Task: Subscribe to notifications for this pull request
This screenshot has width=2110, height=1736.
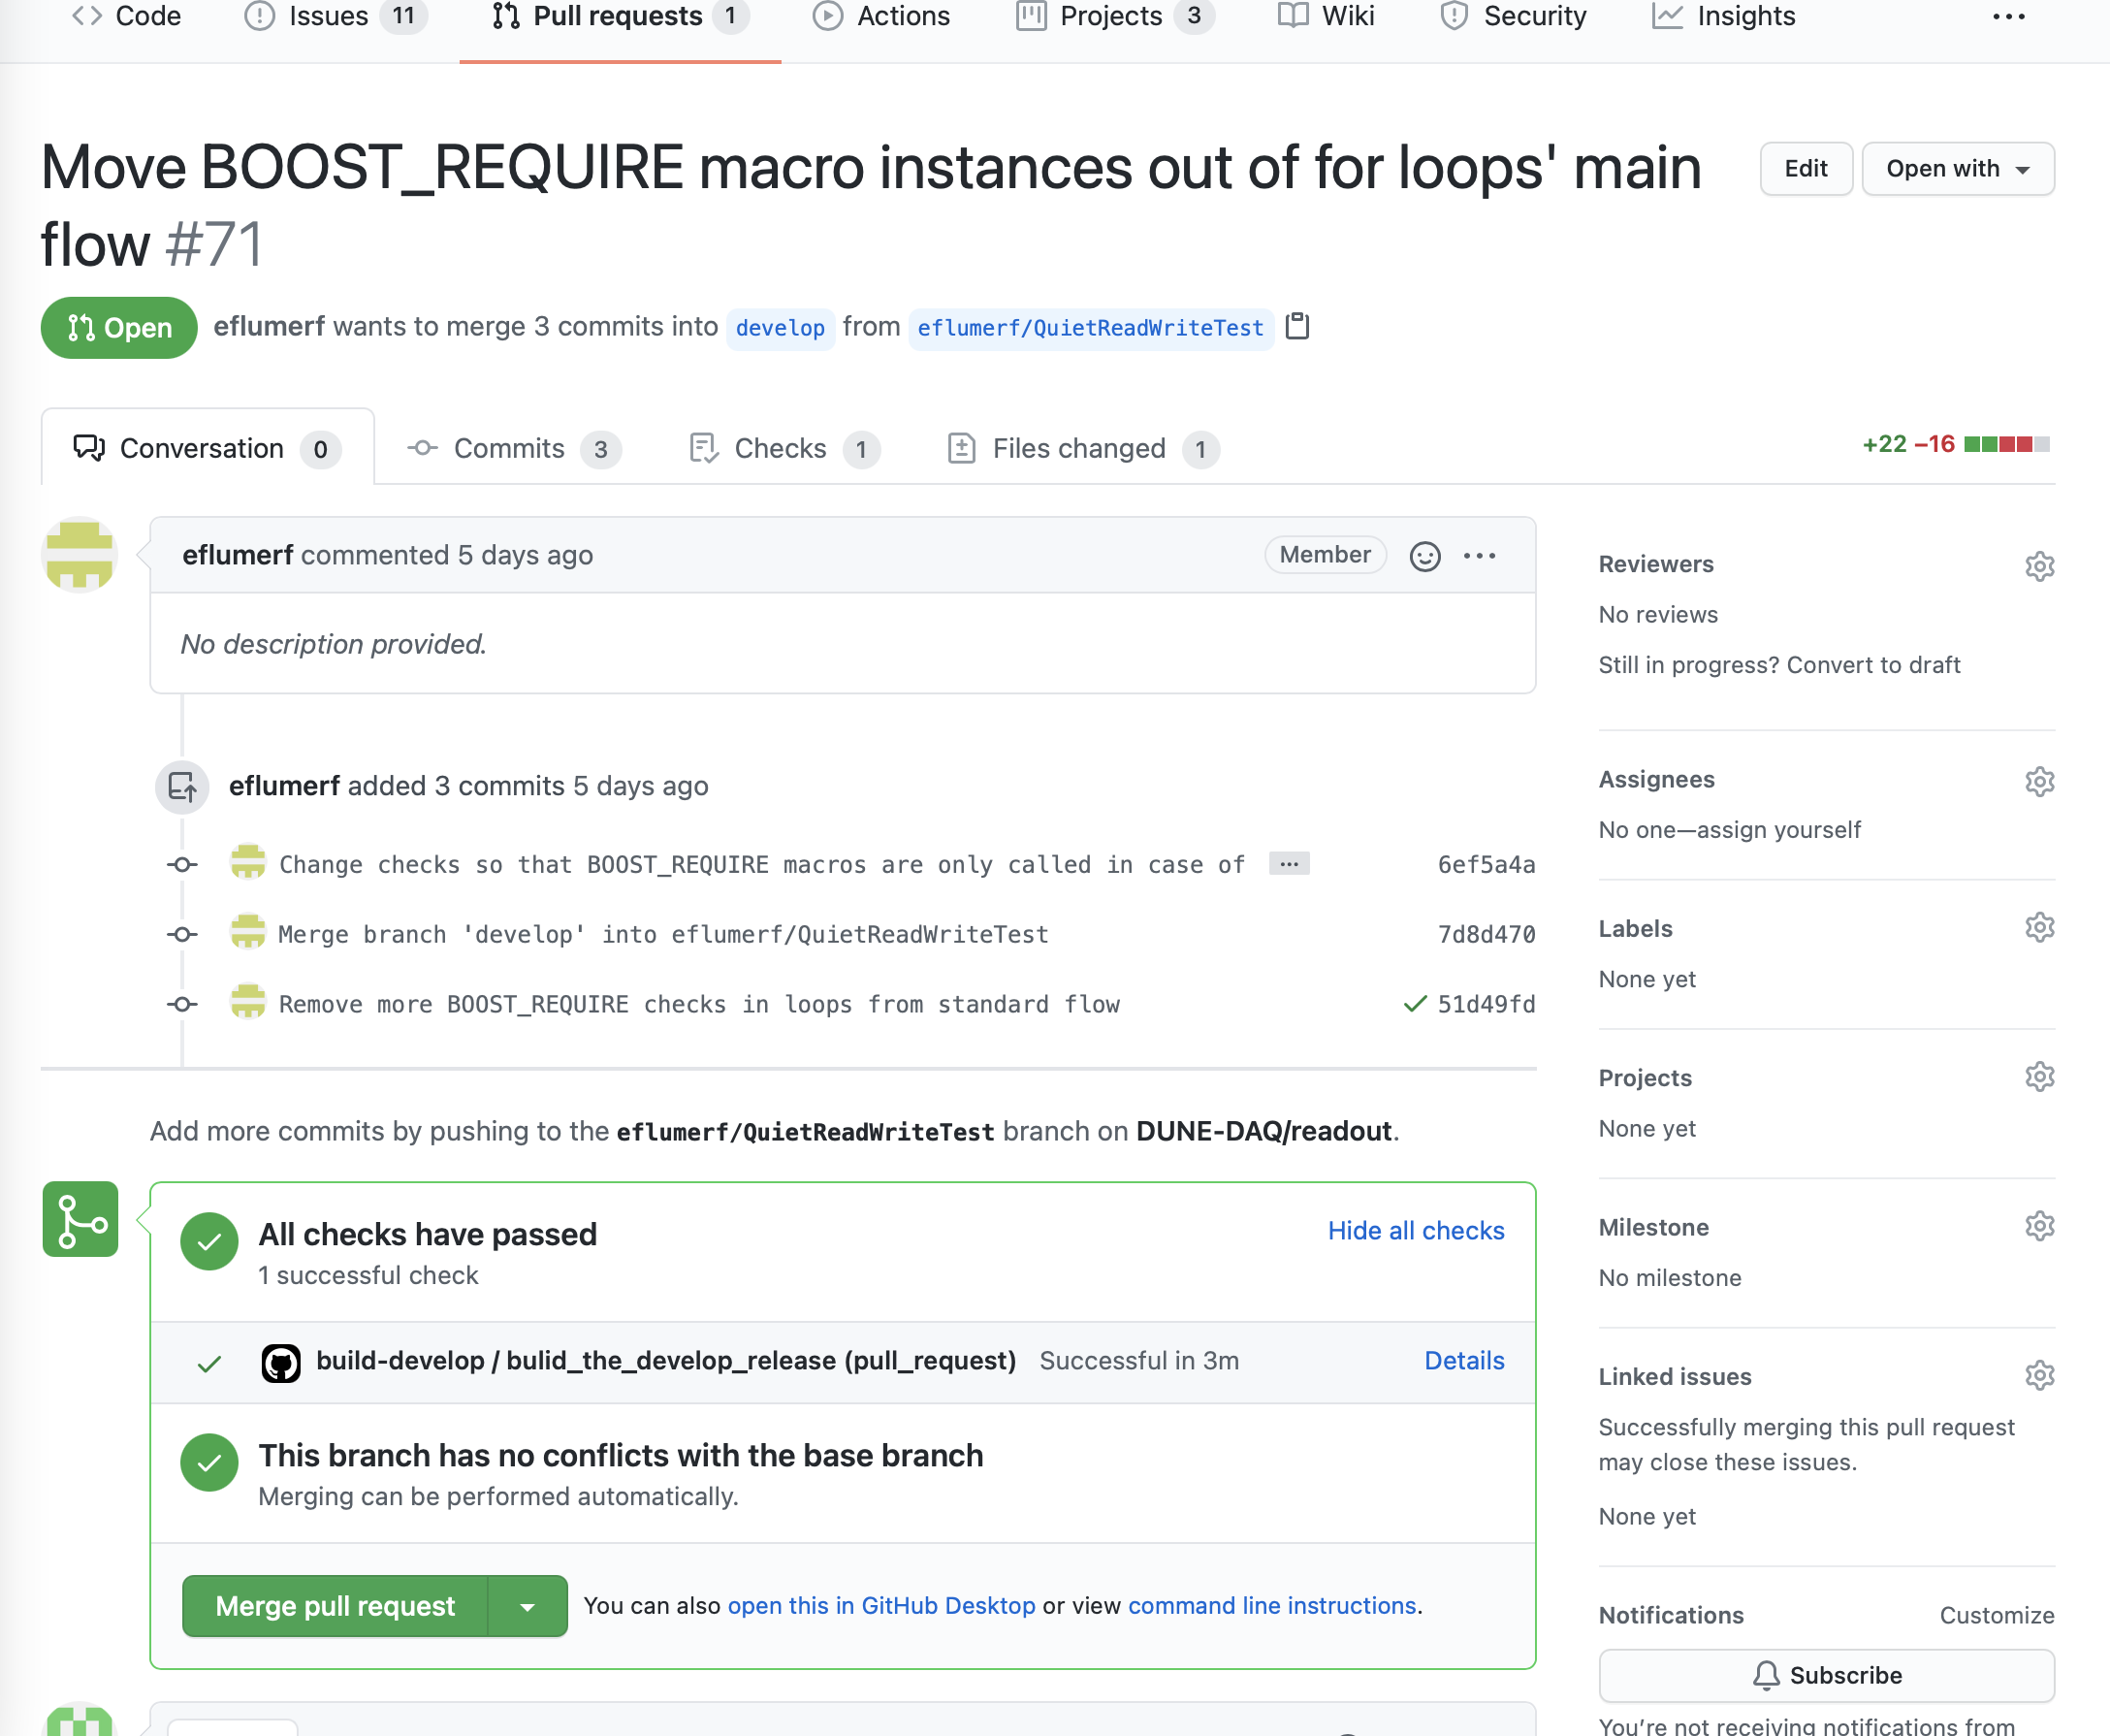Action: tap(1826, 1675)
